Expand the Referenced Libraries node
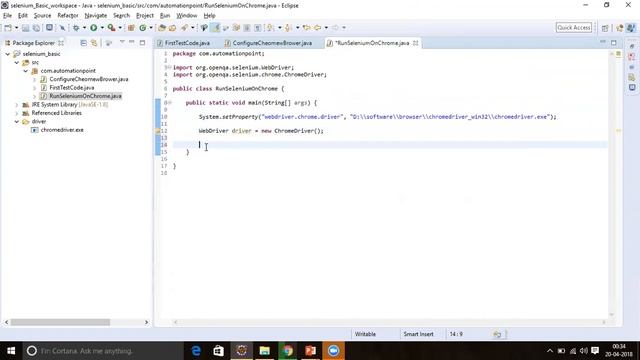The image size is (640, 360). click(x=17, y=113)
